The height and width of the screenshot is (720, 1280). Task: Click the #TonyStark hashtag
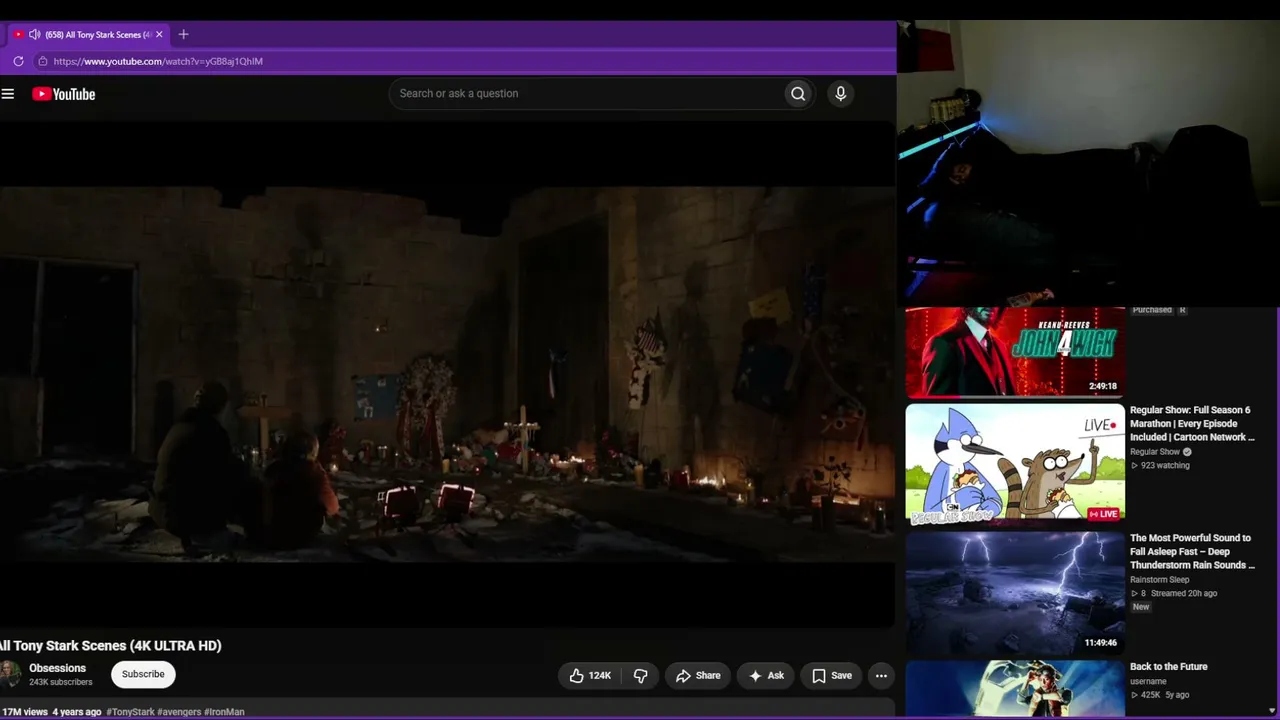coord(131,712)
